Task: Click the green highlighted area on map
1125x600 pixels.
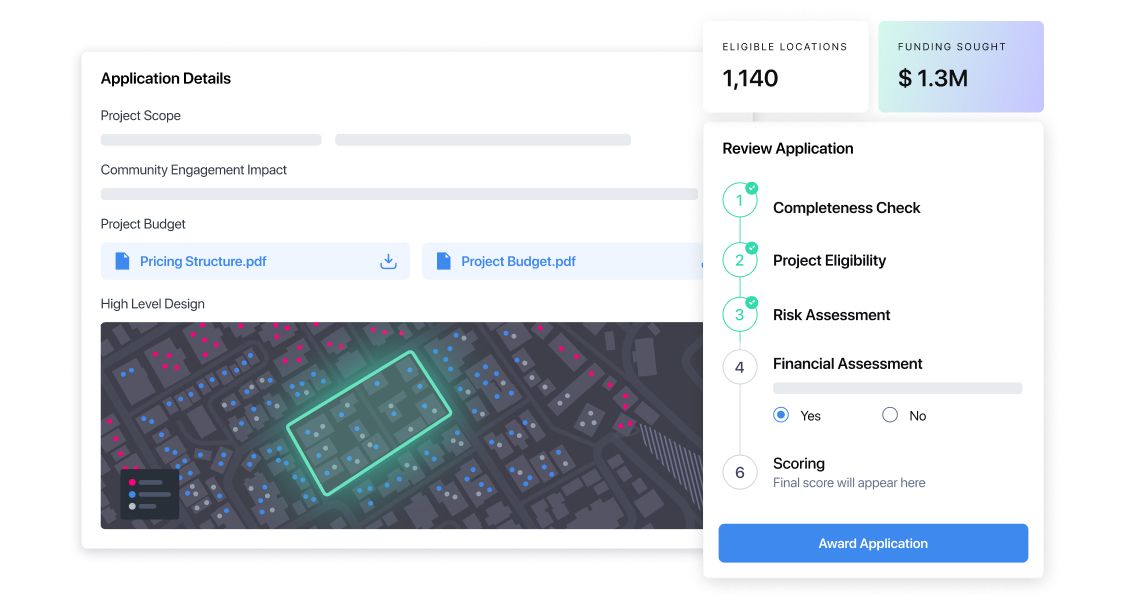Action: 369,423
